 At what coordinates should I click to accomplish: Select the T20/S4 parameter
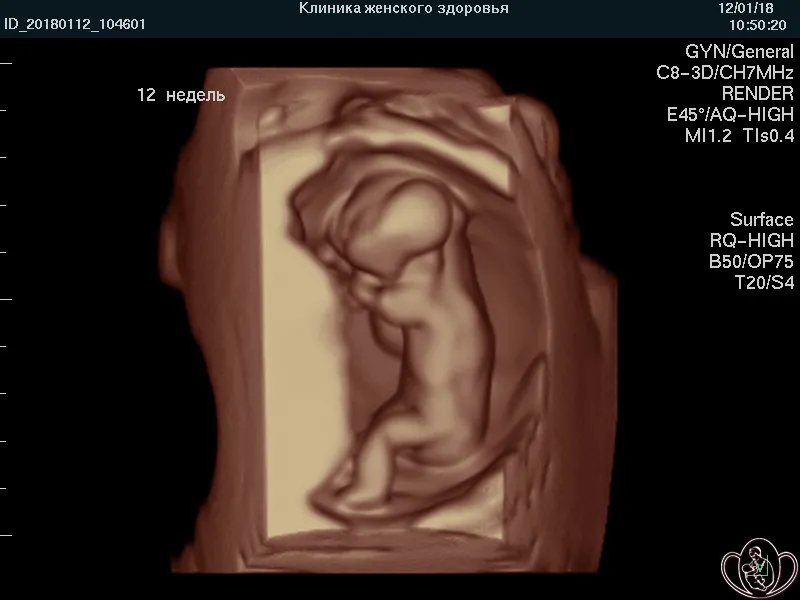tap(764, 282)
